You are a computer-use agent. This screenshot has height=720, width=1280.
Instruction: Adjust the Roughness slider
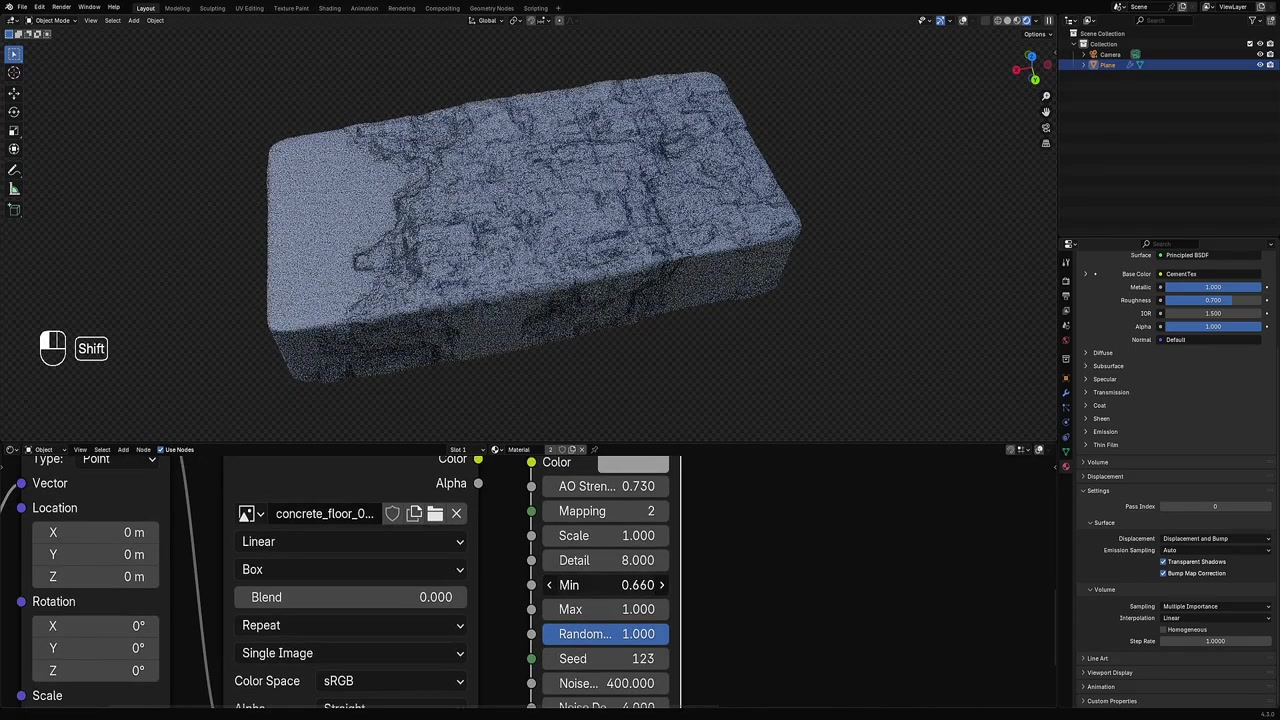pyautogui.click(x=1212, y=300)
